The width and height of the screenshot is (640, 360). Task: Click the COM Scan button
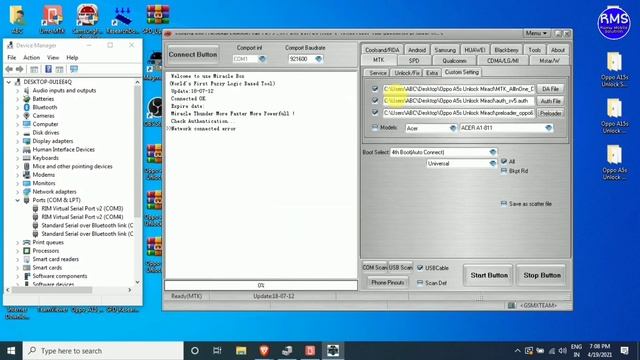[375, 268]
